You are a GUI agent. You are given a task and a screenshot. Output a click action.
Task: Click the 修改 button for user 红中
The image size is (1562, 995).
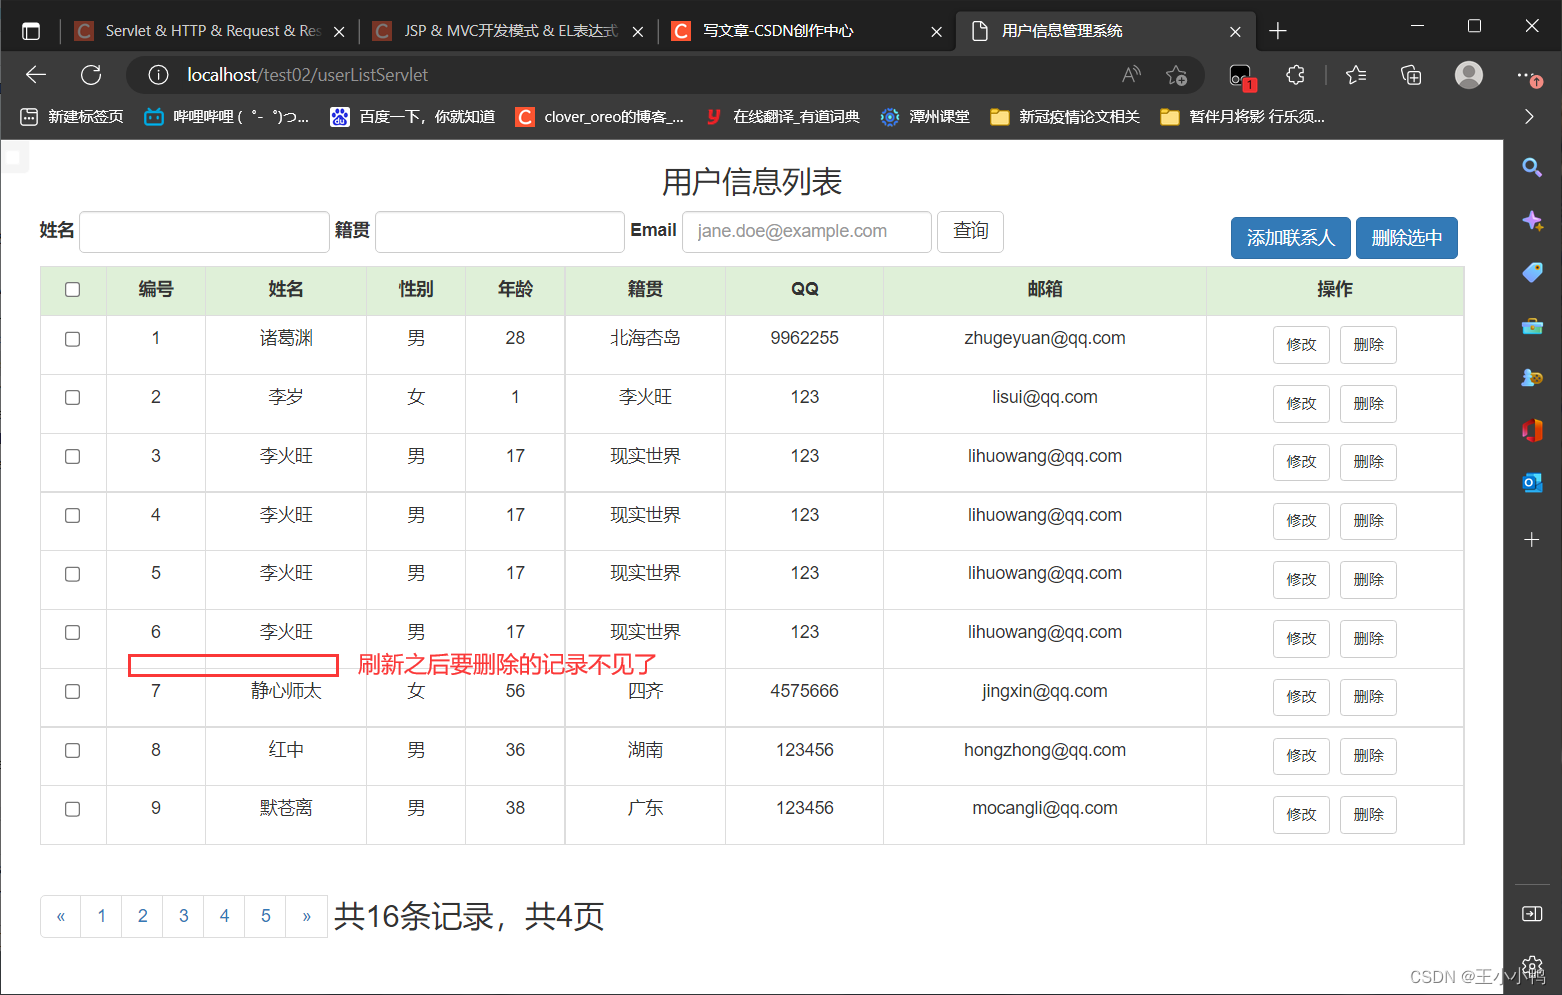(1300, 756)
